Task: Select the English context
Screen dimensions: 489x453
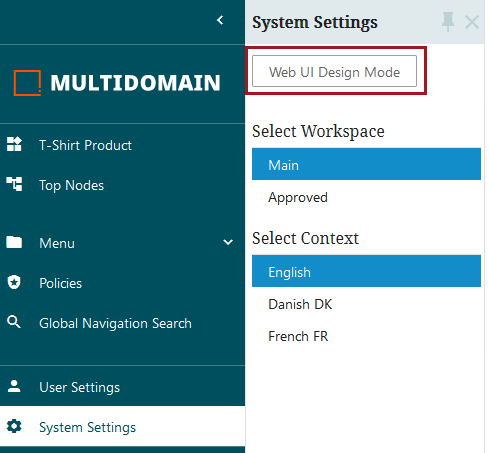Action: click(x=366, y=271)
